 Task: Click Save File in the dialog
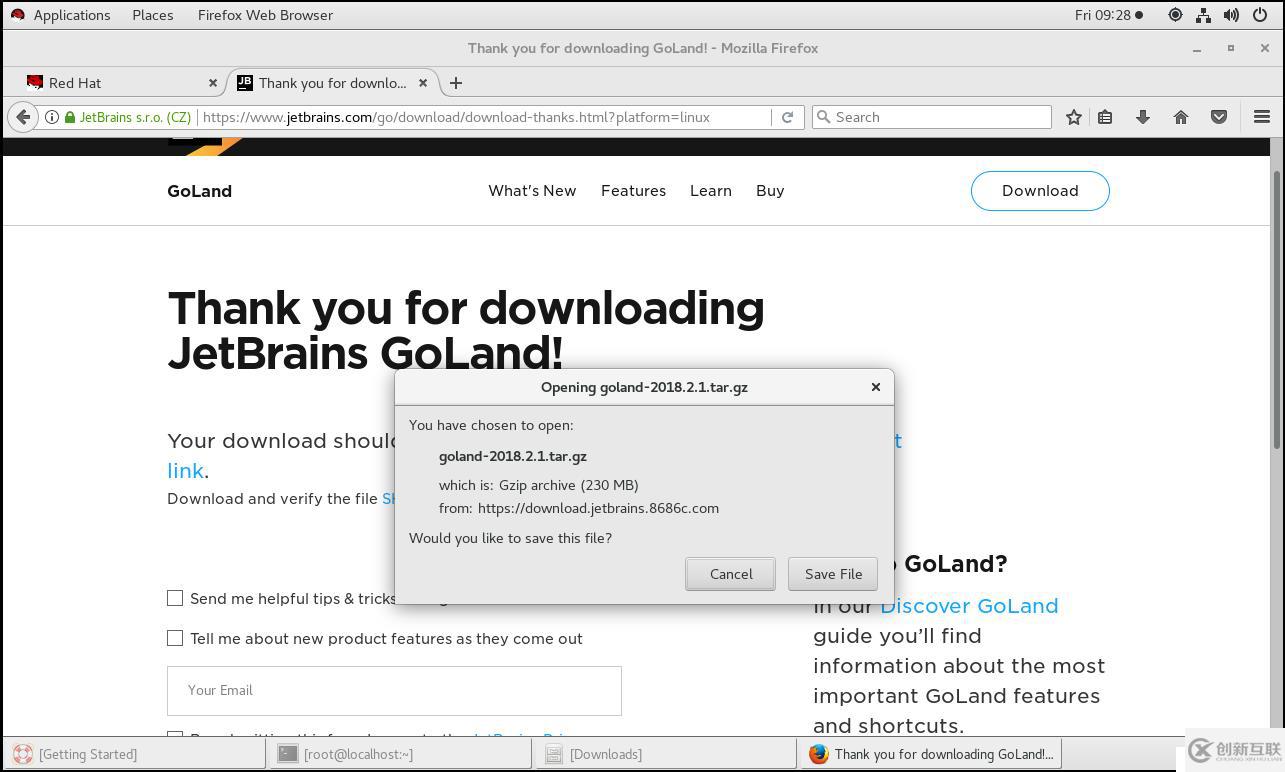[833, 574]
